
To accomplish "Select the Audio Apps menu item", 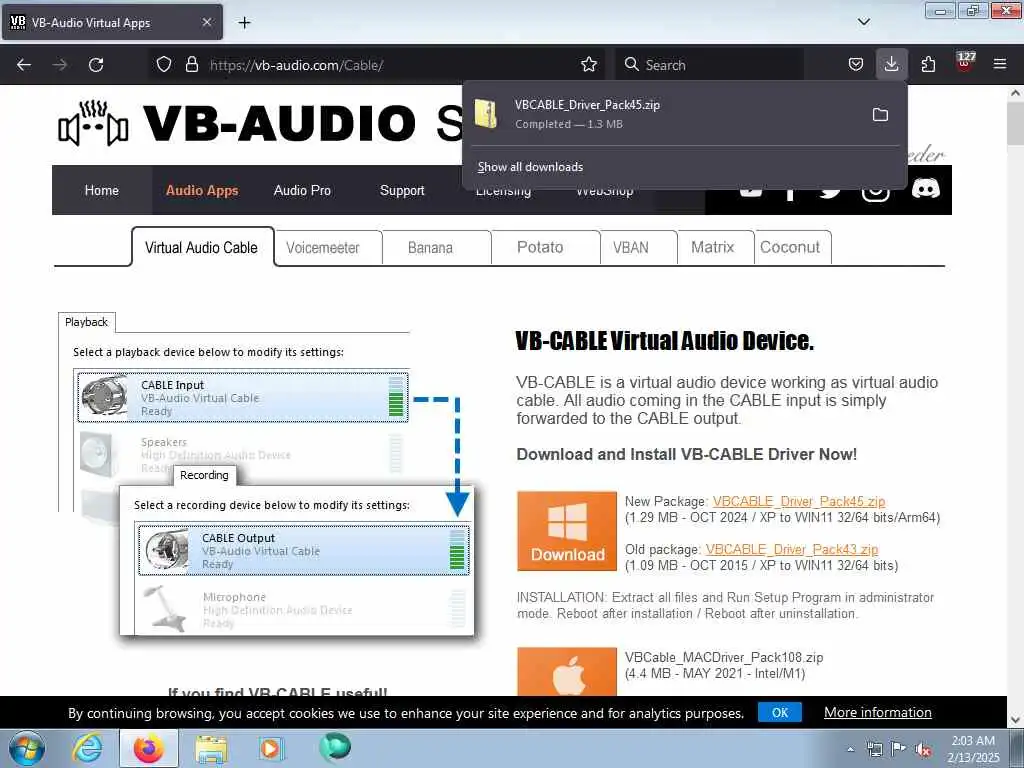I will tap(202, 190).
